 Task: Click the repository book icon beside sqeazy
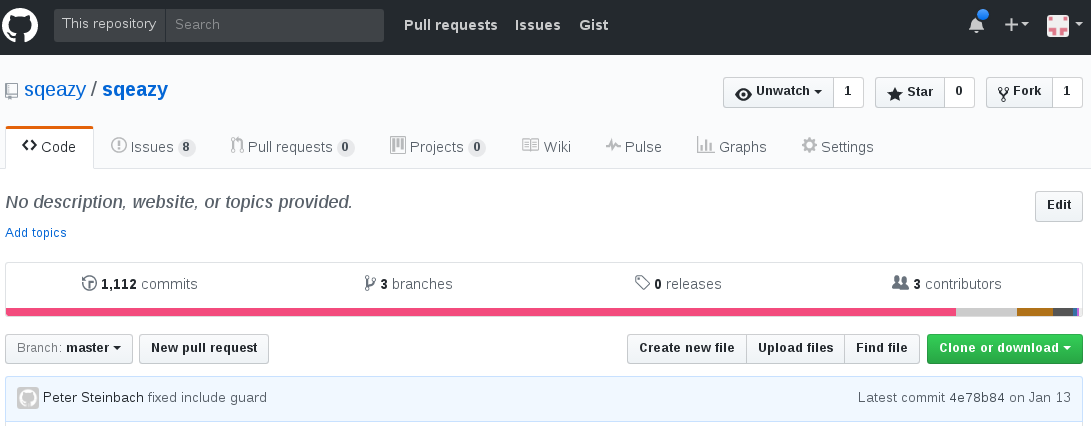click(x=11, y=91)
